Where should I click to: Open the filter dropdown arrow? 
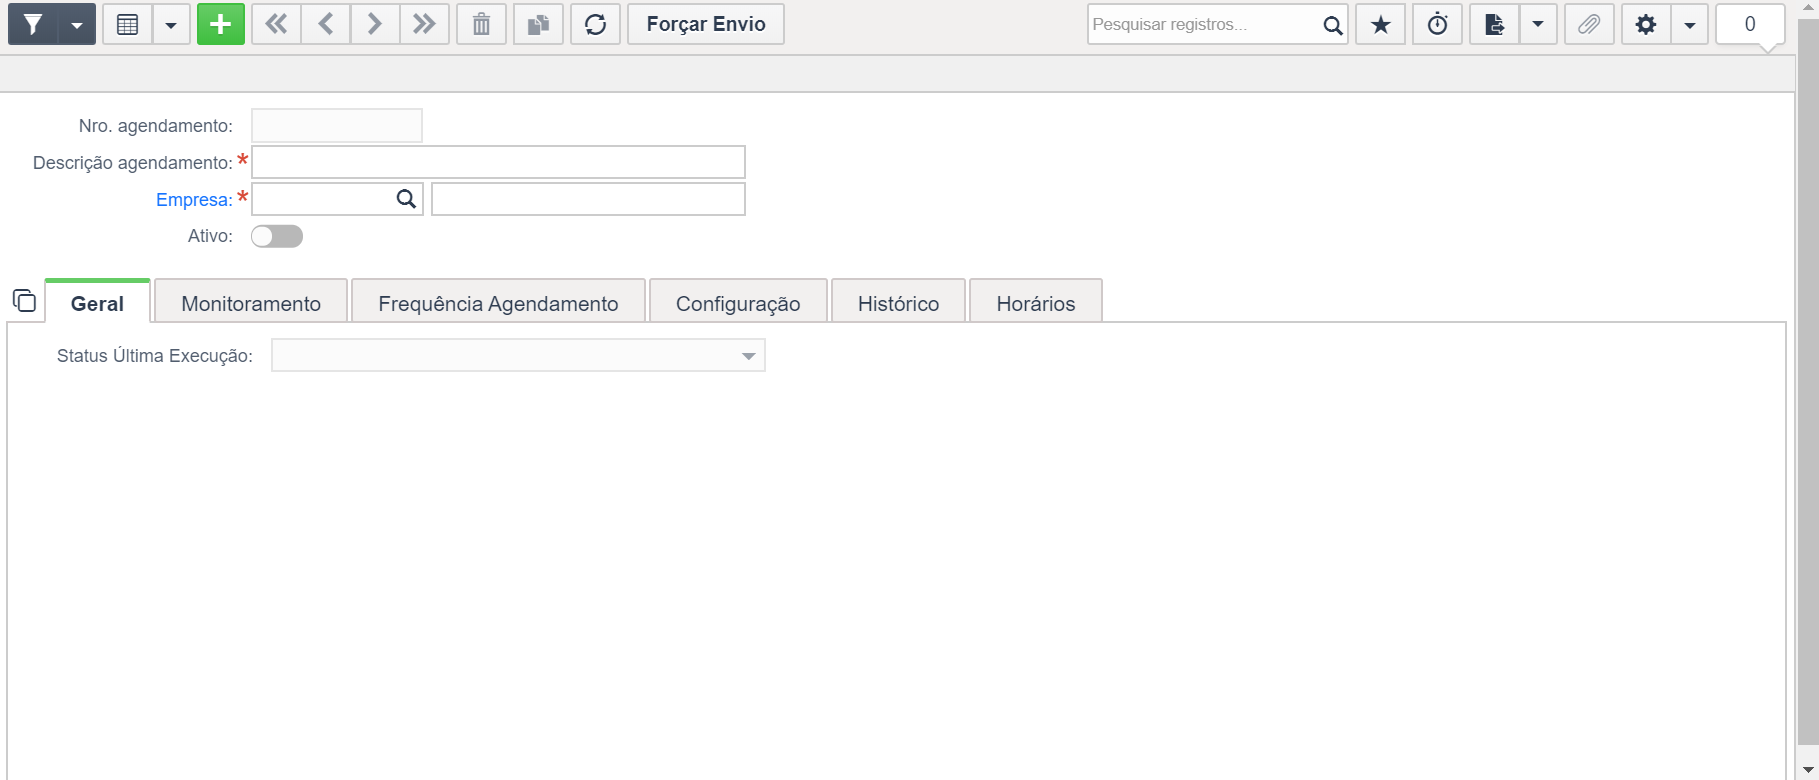[x=77, y=25]
